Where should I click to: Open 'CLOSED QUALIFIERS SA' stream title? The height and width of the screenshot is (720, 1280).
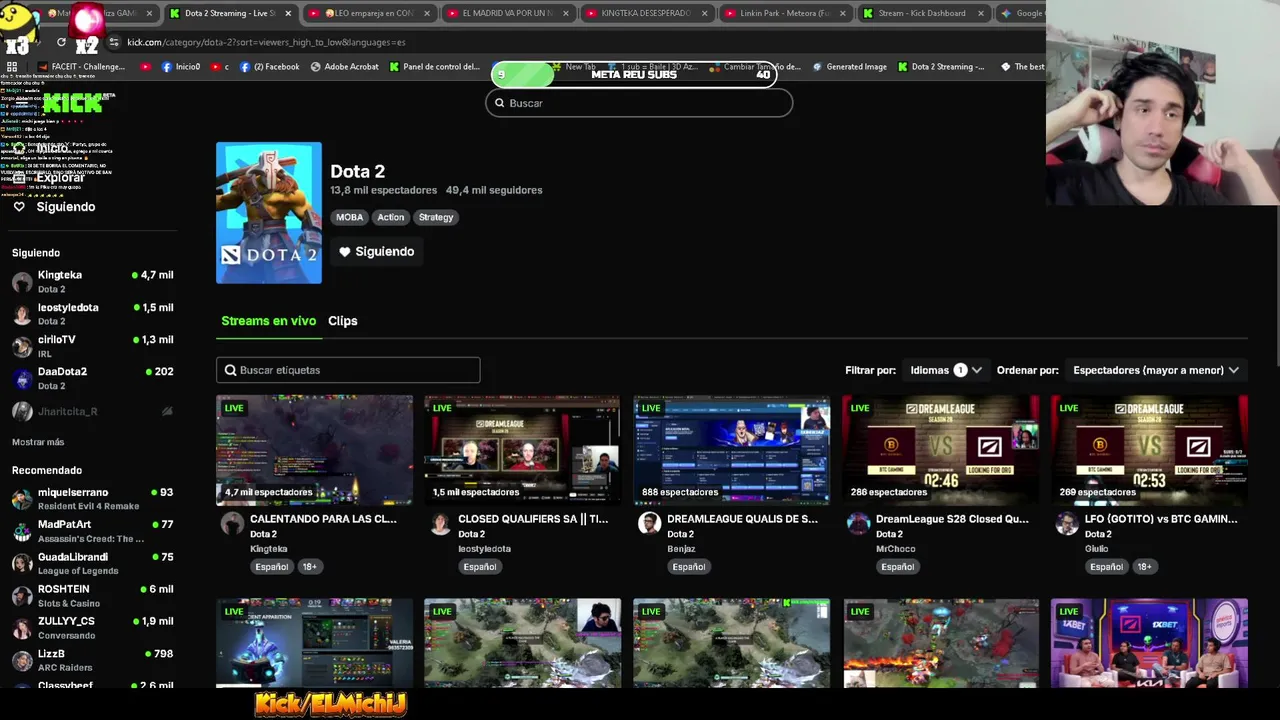pos(533,519)
